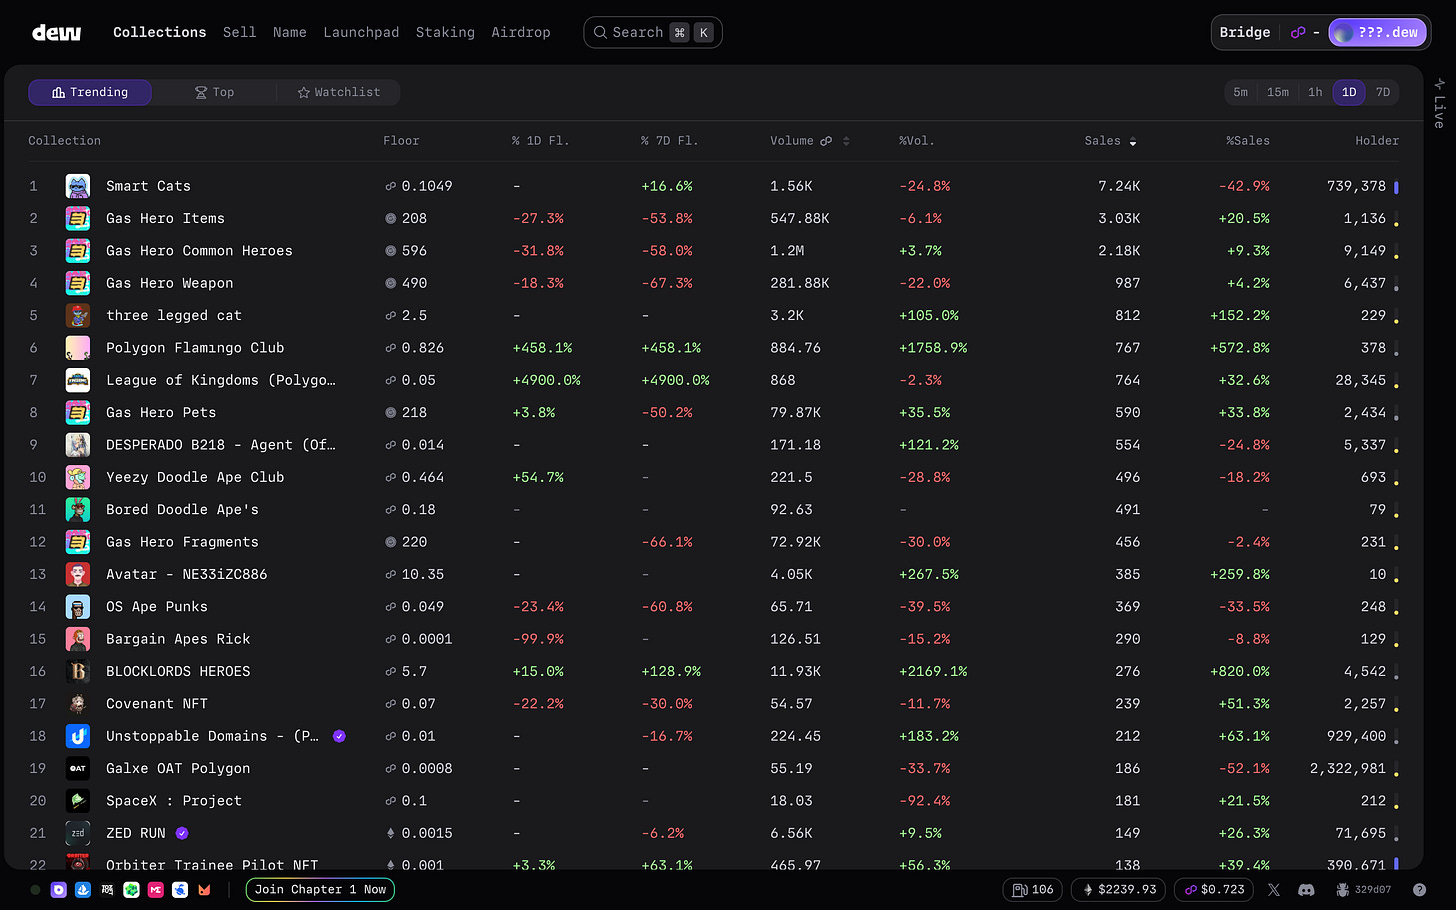1456x910 pixels.
Task: Click the help question mark icon
Action: pos(1419,890)
